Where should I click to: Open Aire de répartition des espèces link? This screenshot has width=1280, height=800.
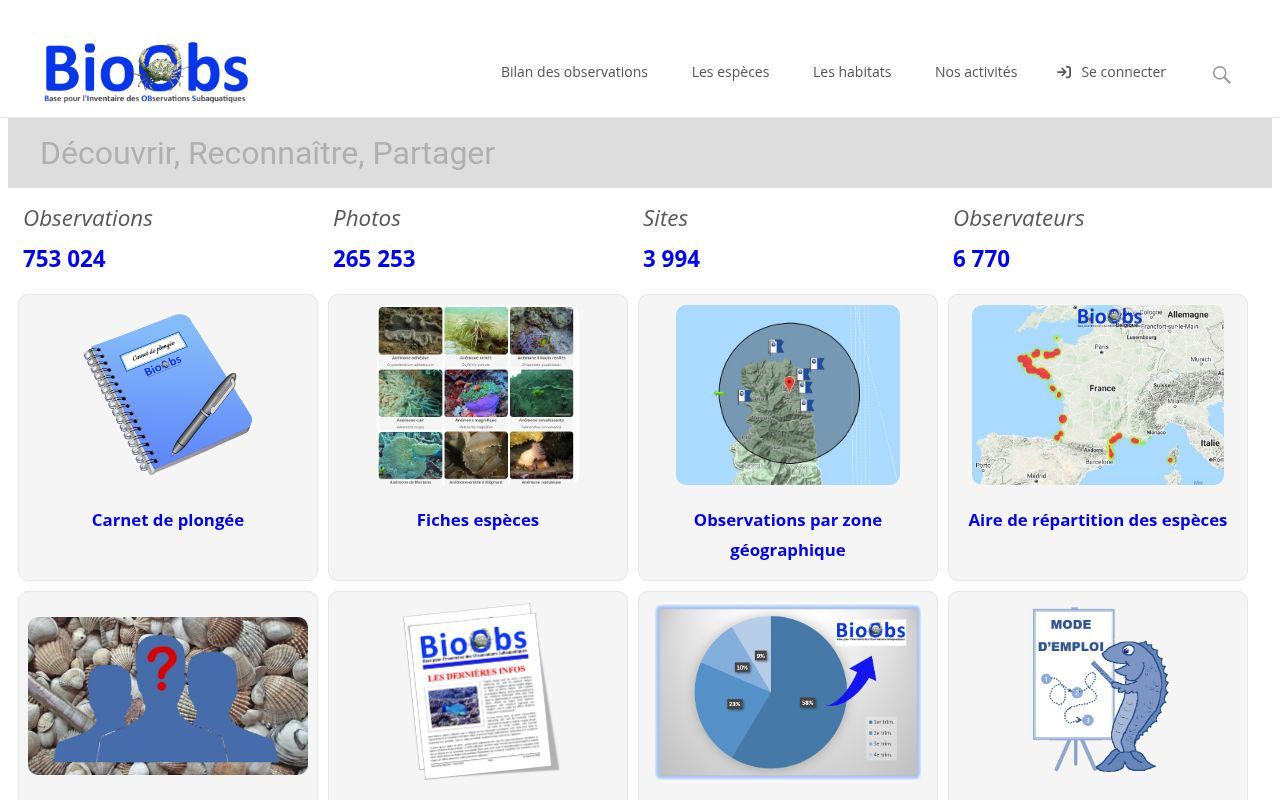click(x=1098, y=520)
